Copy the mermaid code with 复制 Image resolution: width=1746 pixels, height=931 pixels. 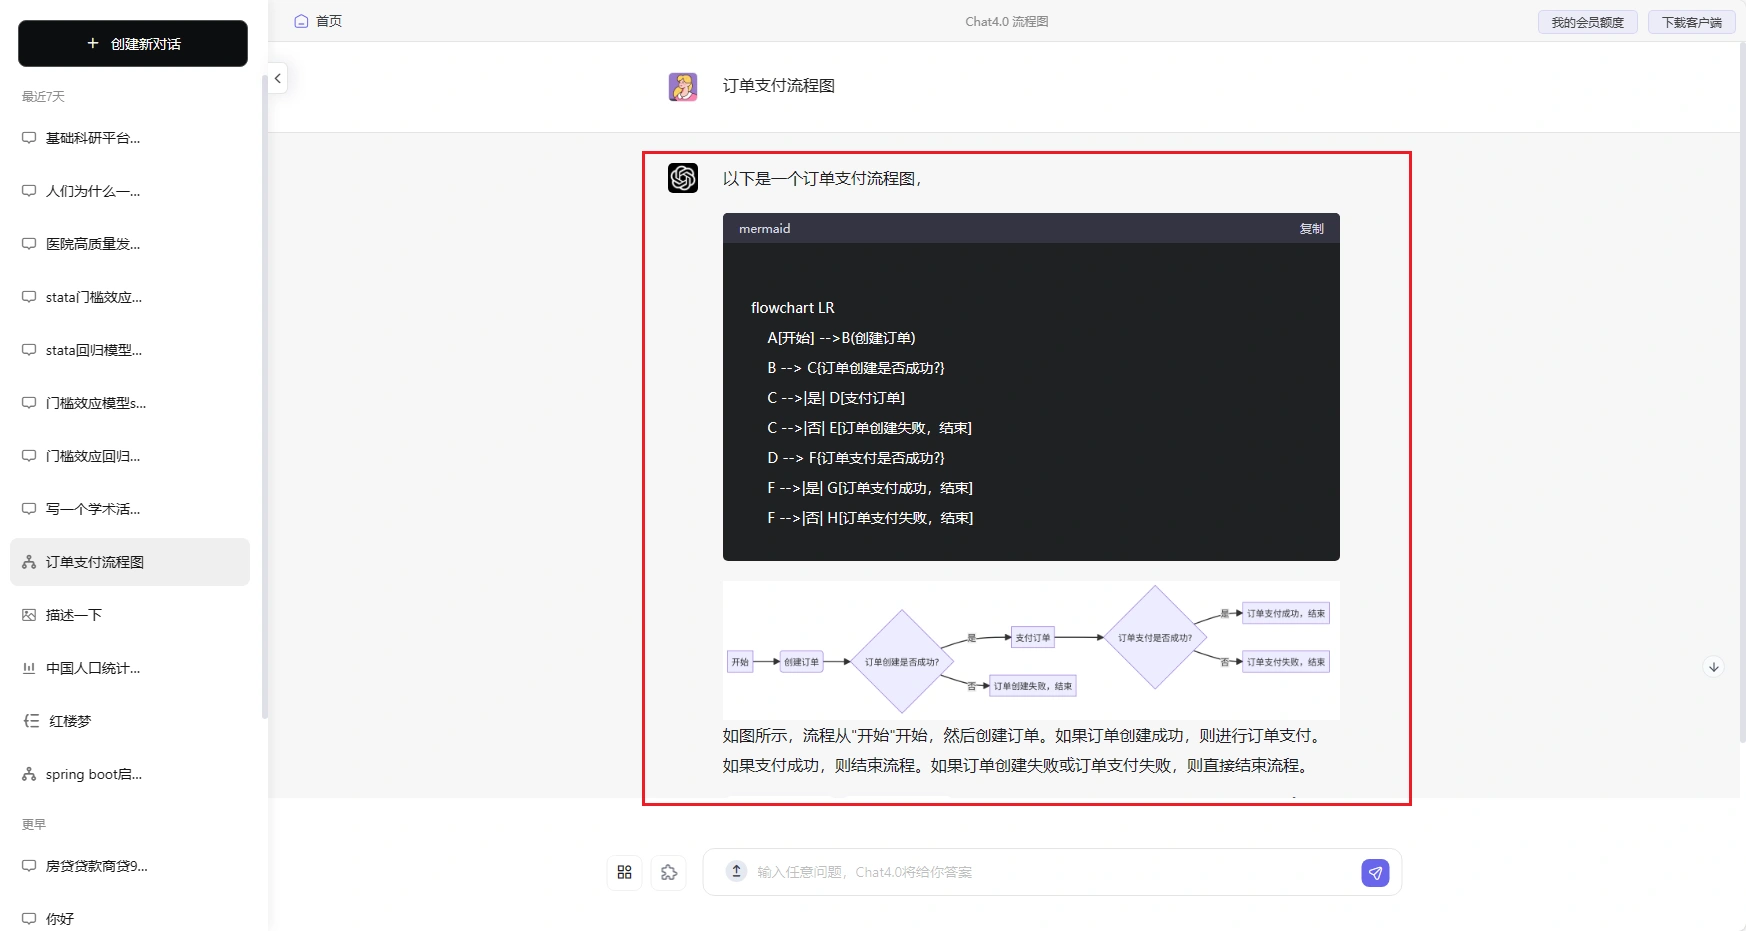1311,229
